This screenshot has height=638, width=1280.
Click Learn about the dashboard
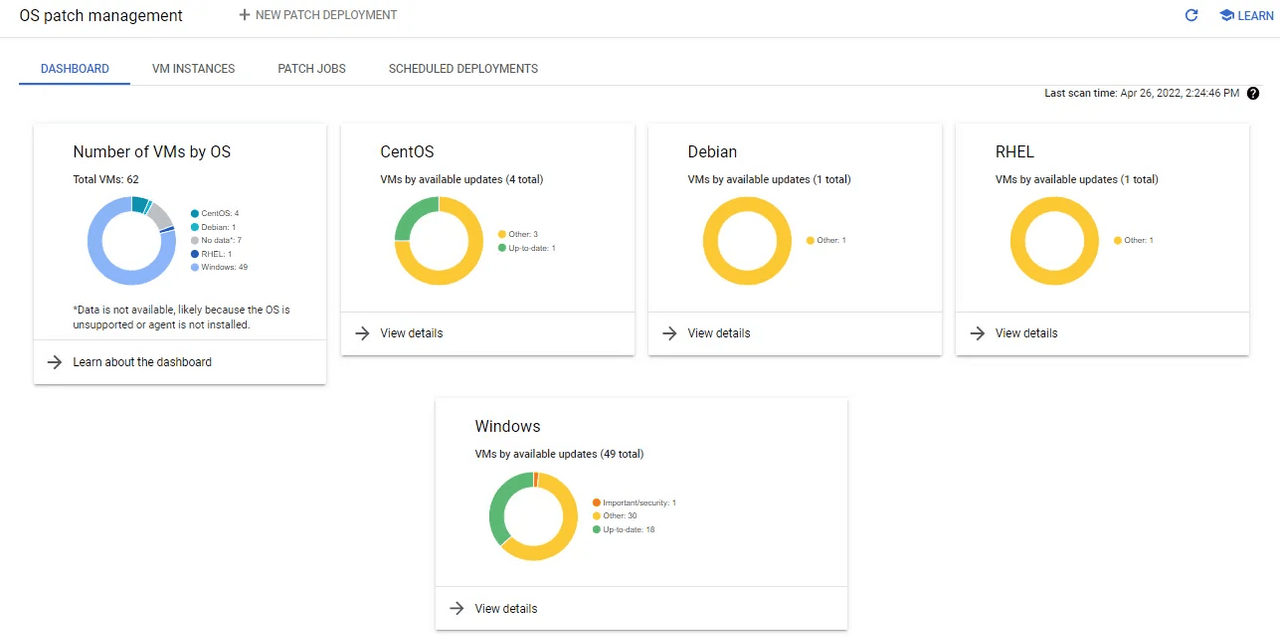(x=142, y=361)
